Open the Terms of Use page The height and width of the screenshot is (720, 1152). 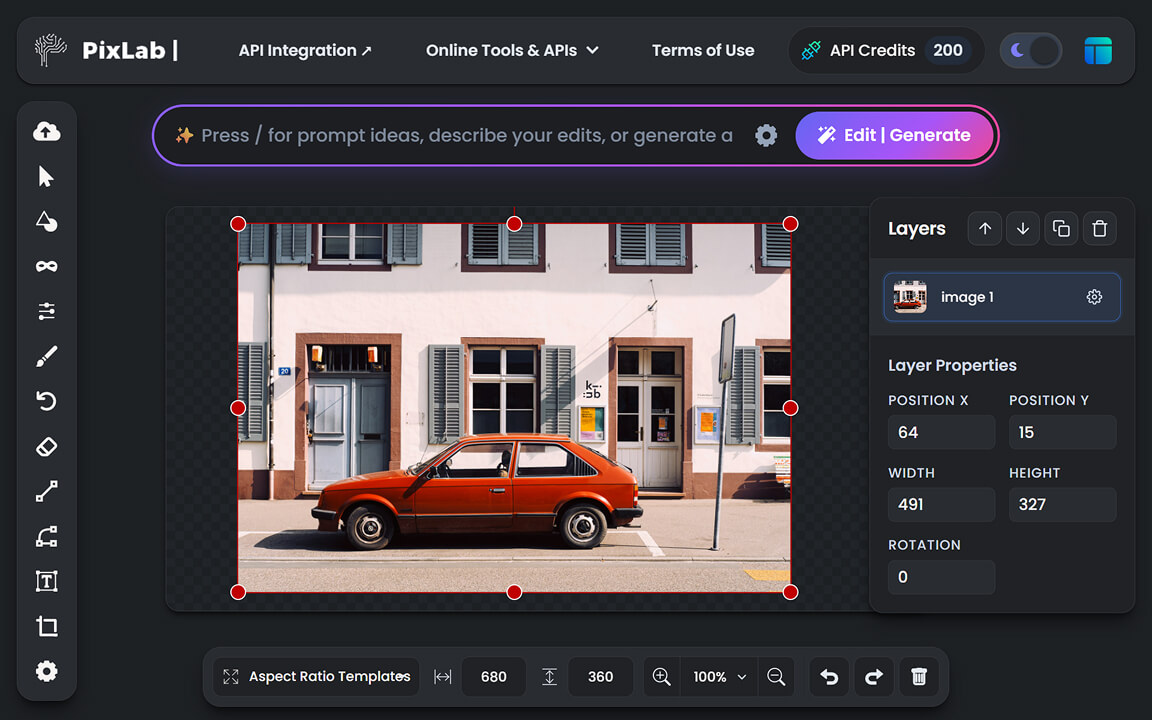click(703, 50)
